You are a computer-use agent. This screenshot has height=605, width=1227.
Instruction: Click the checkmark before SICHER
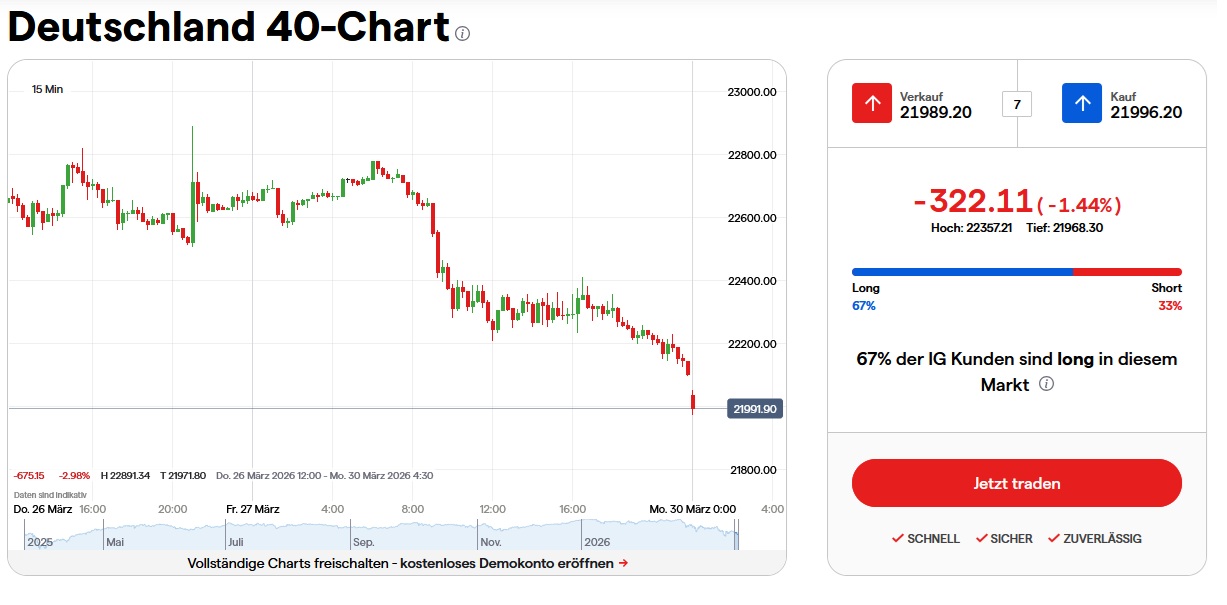[x=982, y=539]
